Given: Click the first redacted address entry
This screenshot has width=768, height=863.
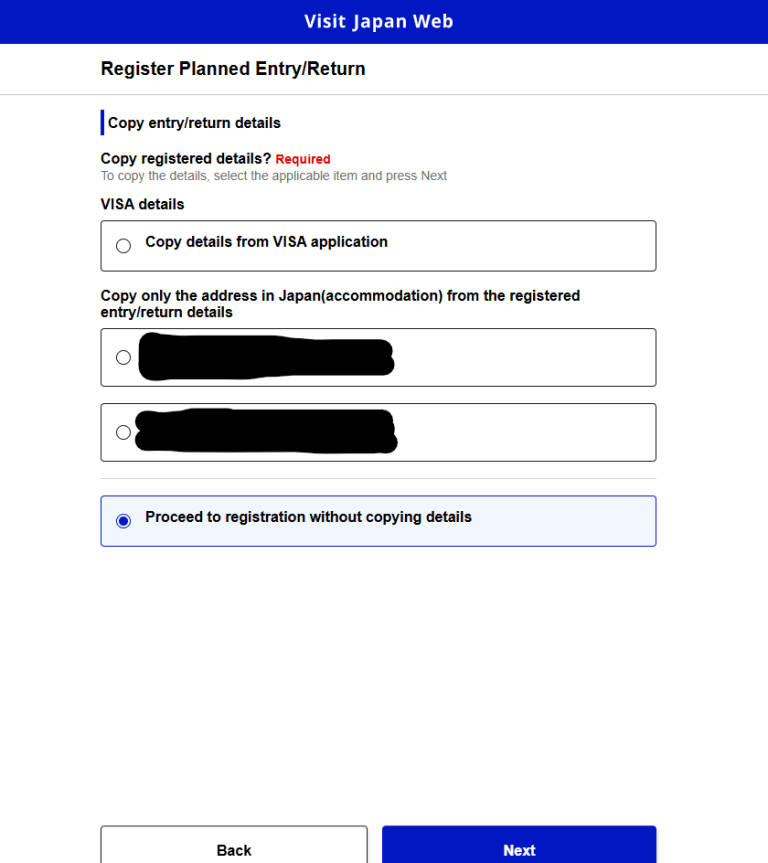Looking at the screenshot, I should click(265, 359).
